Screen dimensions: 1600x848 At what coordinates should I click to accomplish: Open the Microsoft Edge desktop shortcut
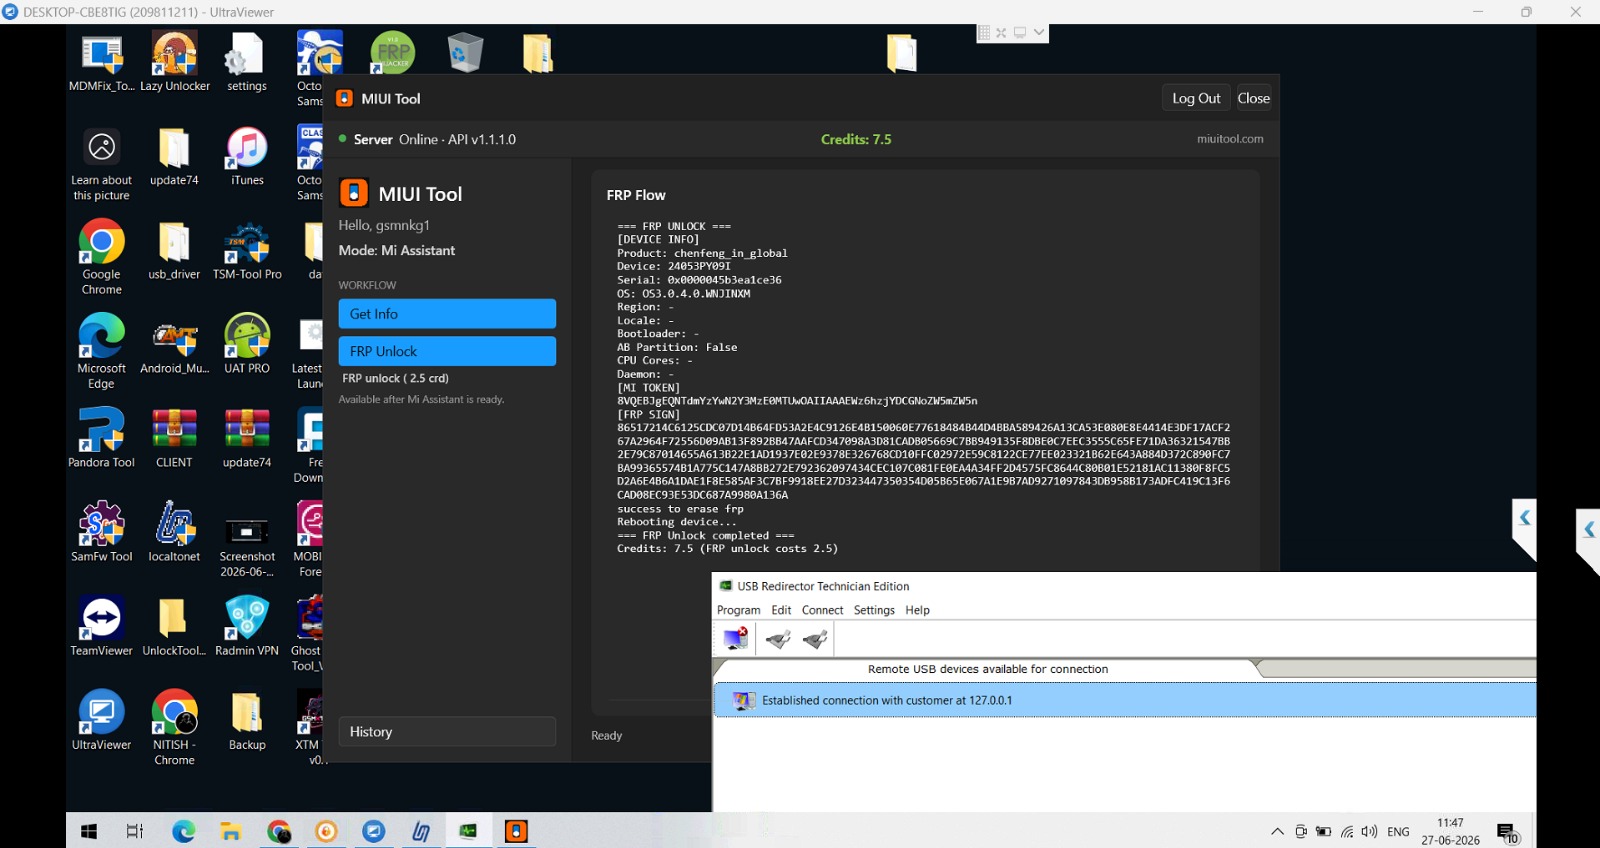pos(101,352)
